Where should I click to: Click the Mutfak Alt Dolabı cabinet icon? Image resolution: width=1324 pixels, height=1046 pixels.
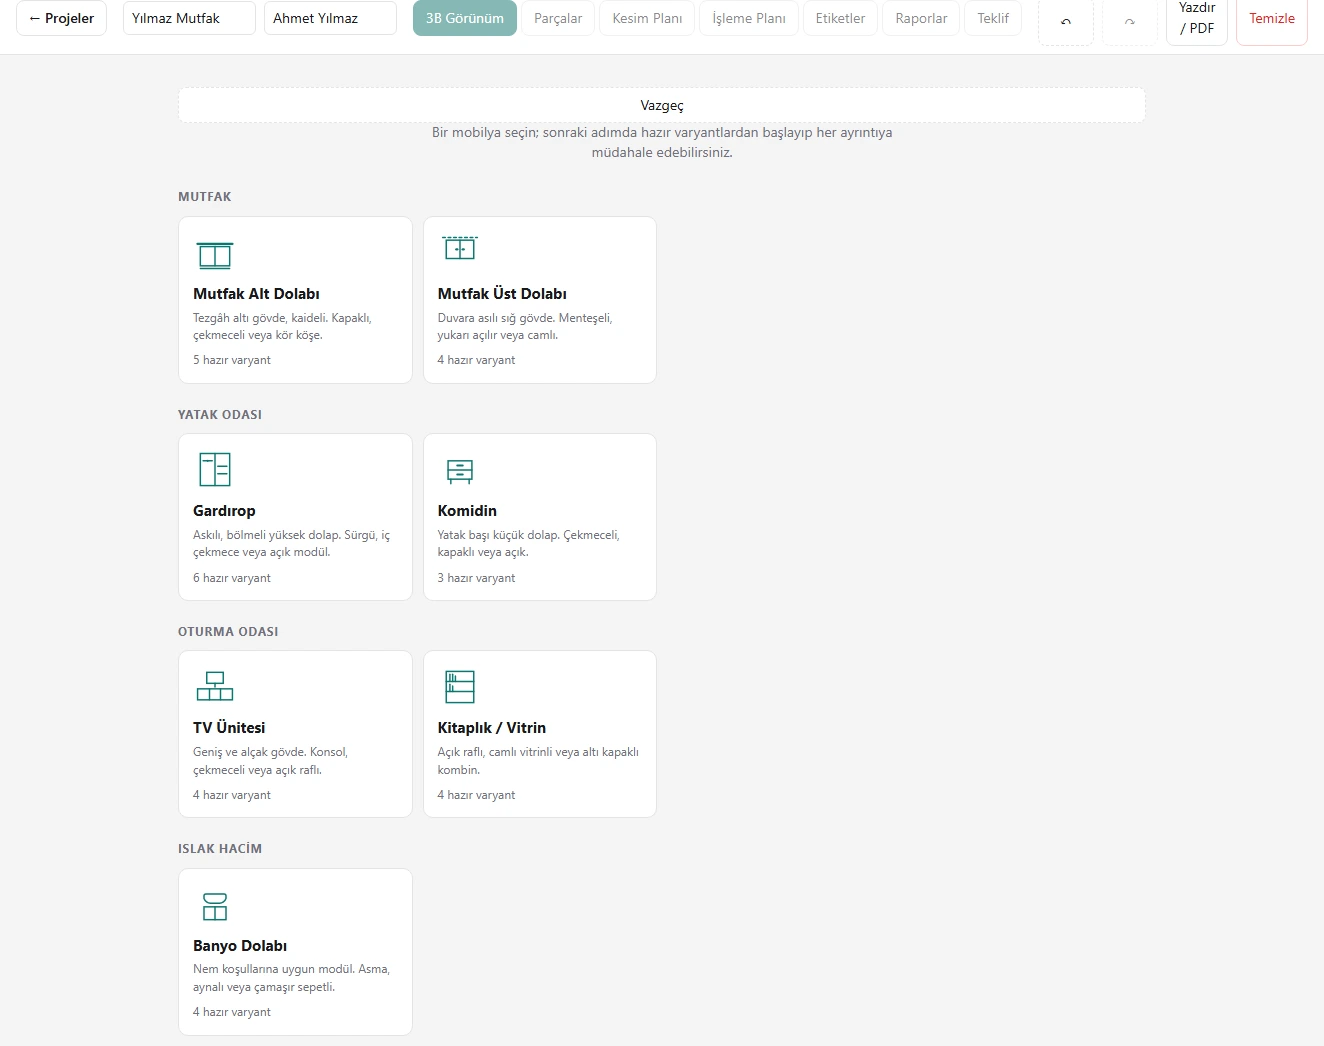[x=215, y=256]
